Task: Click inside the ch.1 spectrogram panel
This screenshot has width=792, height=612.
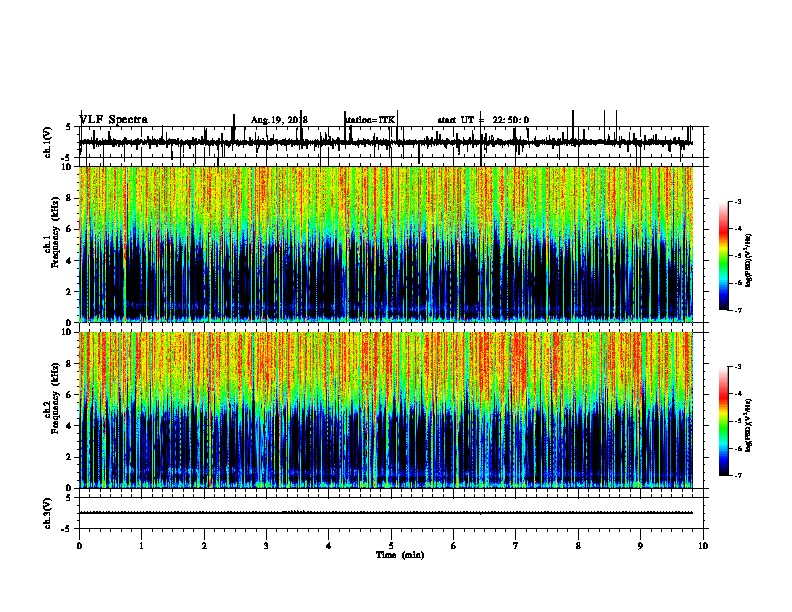Action: tap(386, 244)
